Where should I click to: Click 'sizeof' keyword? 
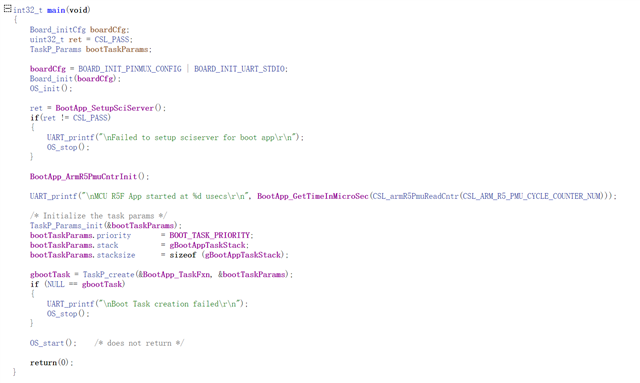tap(183, 255)
